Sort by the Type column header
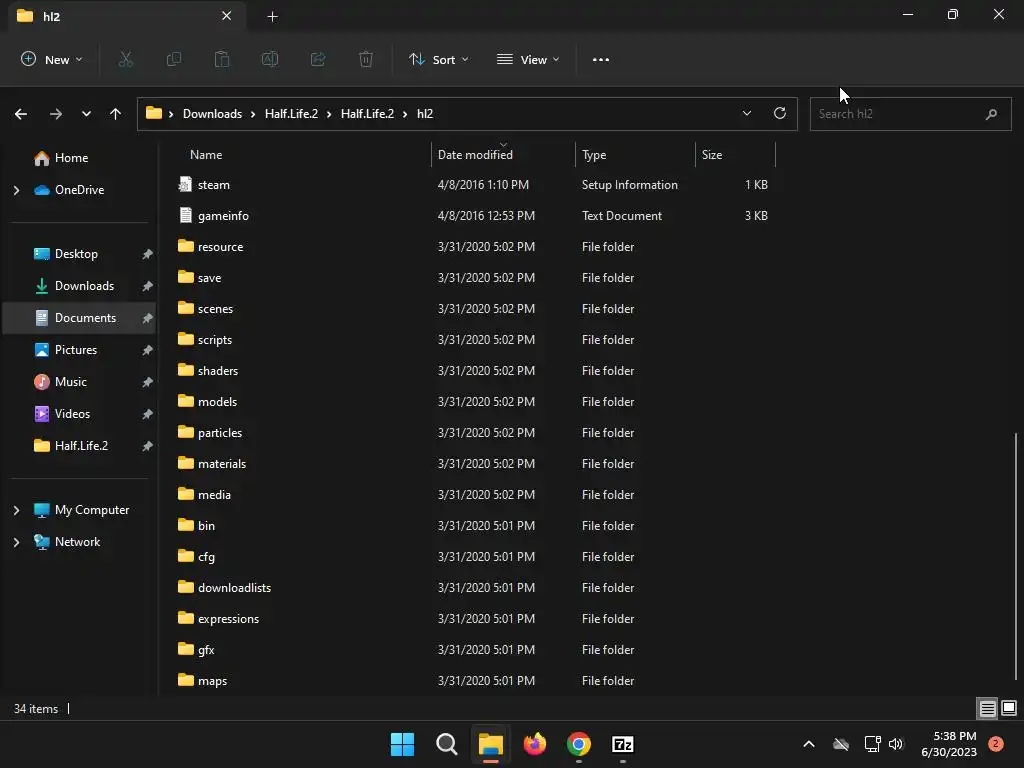The image size is (1024, 768). [594, 155]
